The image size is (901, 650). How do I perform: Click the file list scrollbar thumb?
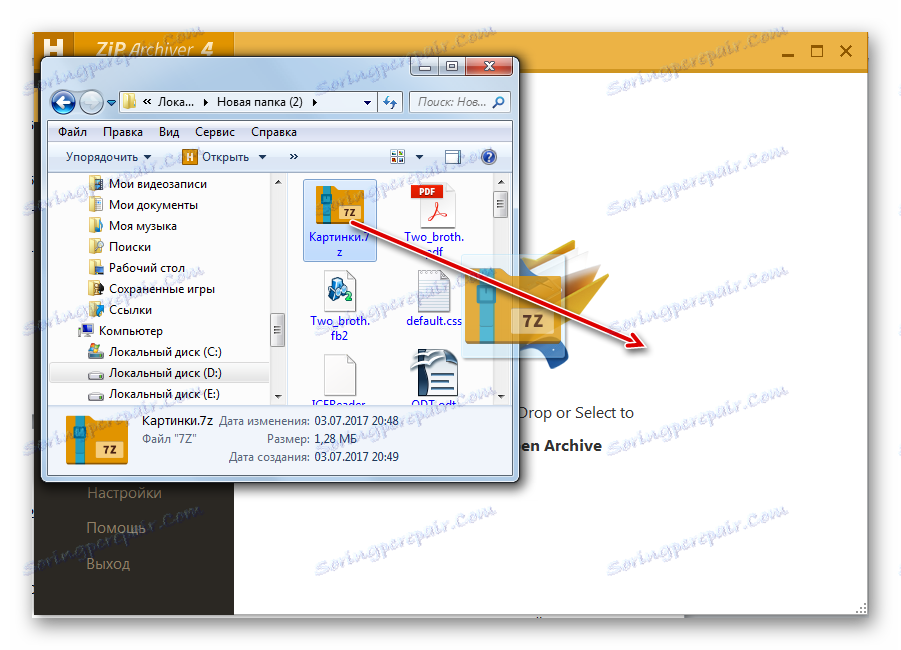click(x=500, y=203)
